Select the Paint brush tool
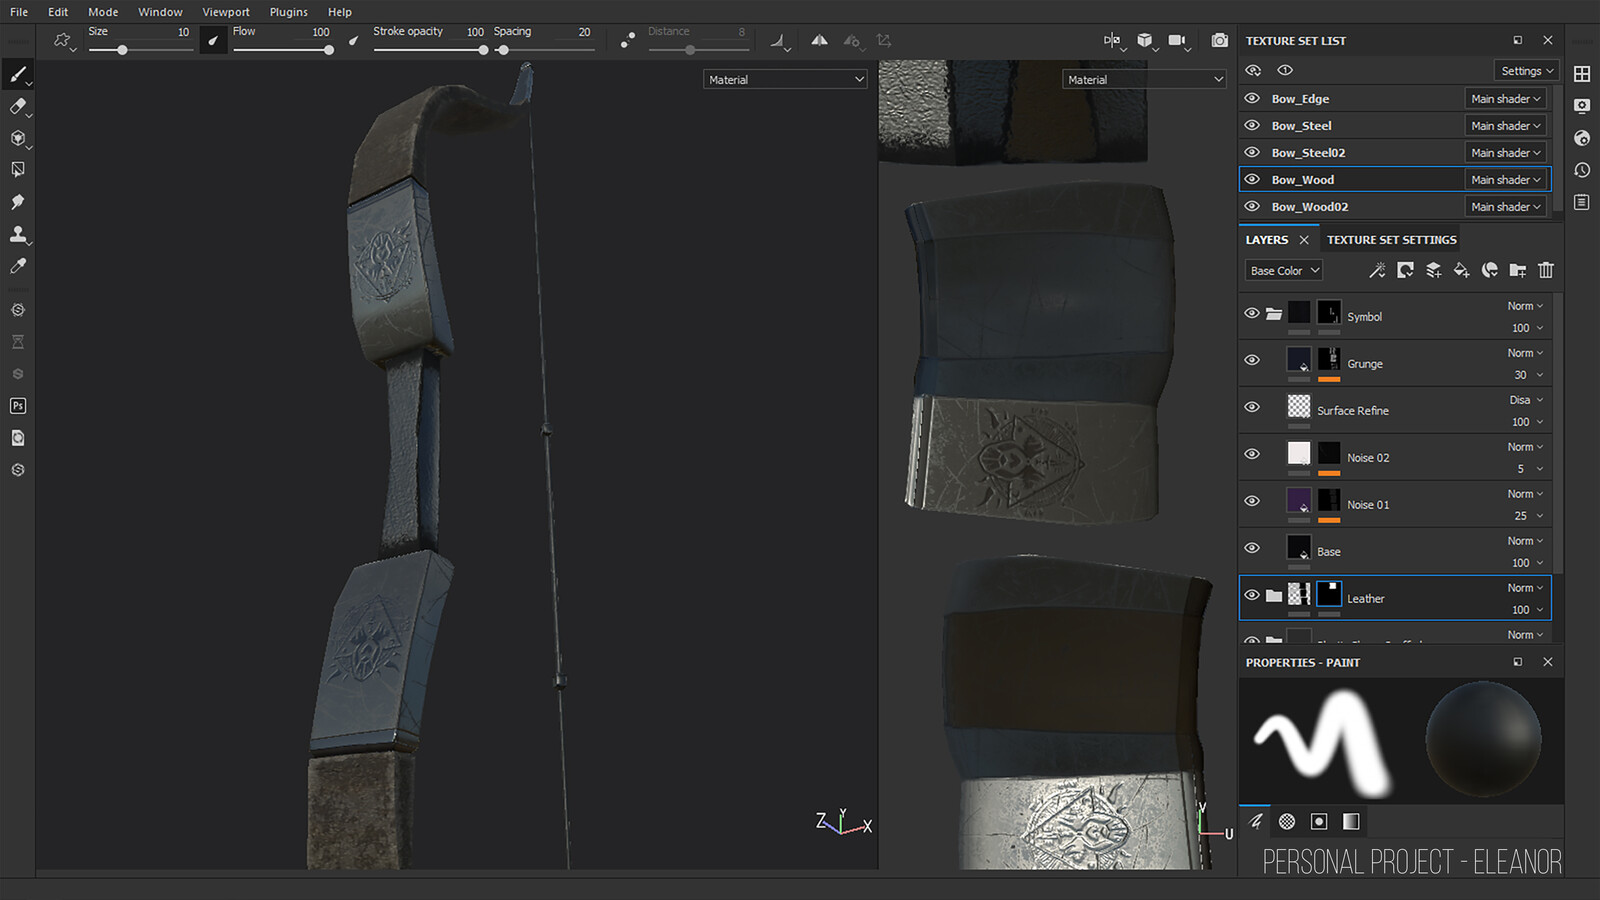The image size is (1600, 900). 17,75
